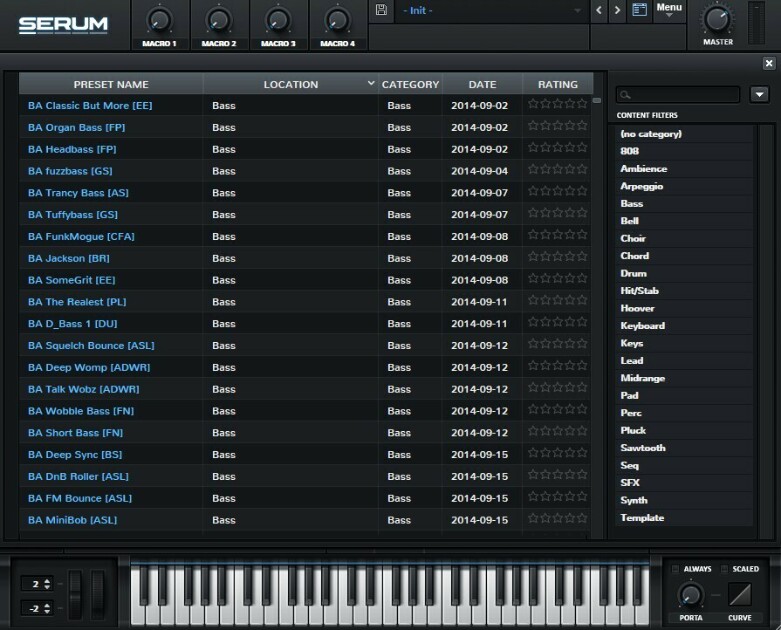Filter by the Ambience category
This screenshot has height=630, width=781.
click(x=683, y=168)
